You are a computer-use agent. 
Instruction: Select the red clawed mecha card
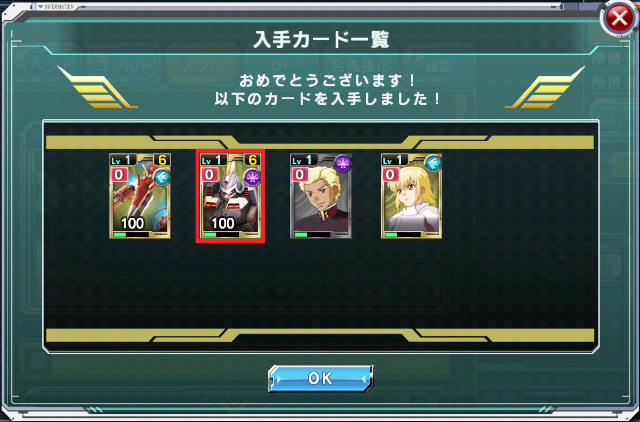click(x=140, y=196)
